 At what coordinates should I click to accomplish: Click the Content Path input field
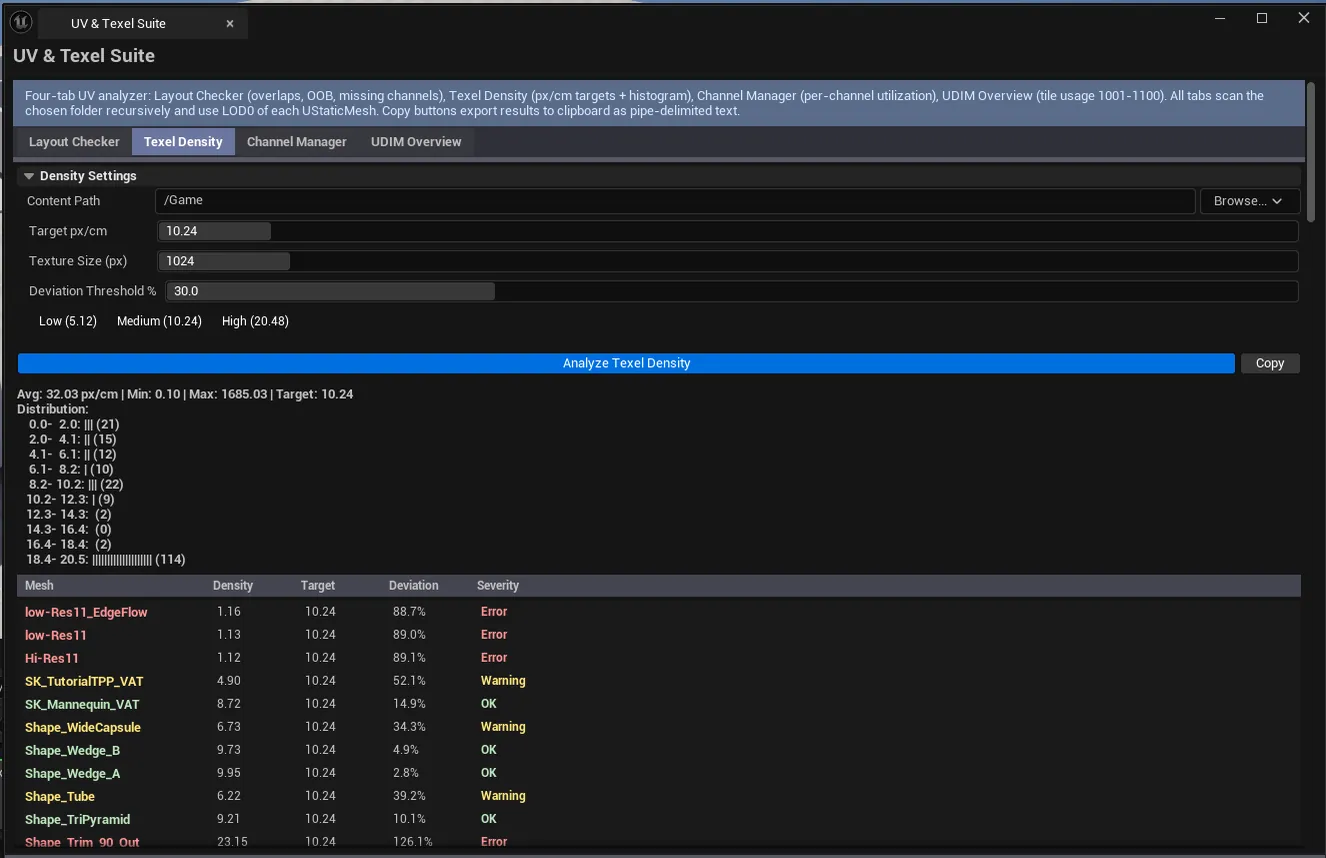pyautogui.click(x=675, y=201)
